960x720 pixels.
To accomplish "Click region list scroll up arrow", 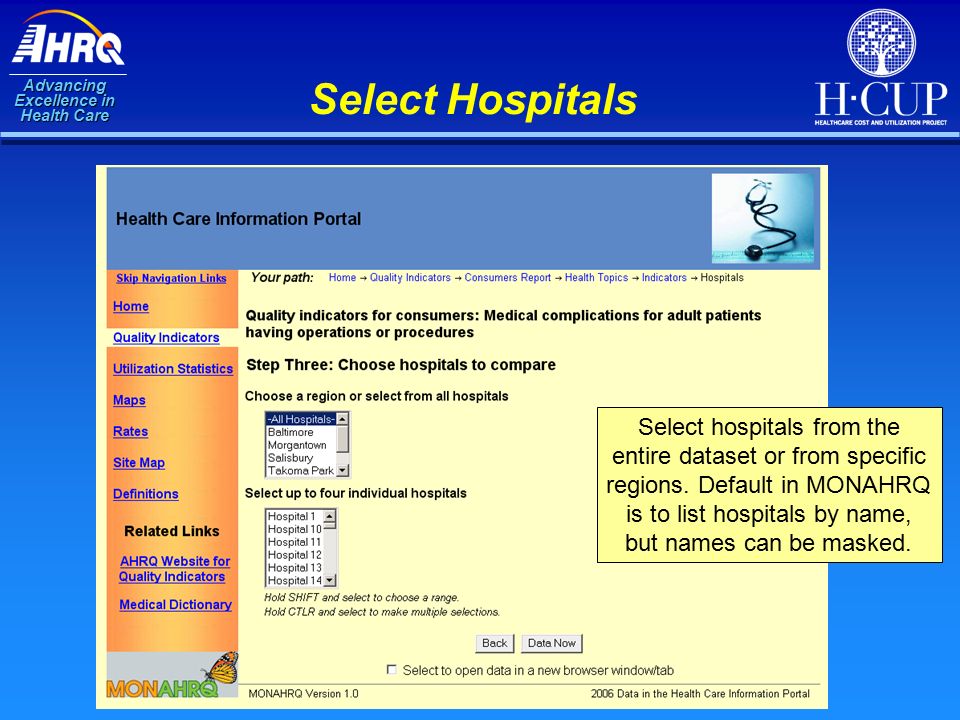I will [x=342, y=419].
